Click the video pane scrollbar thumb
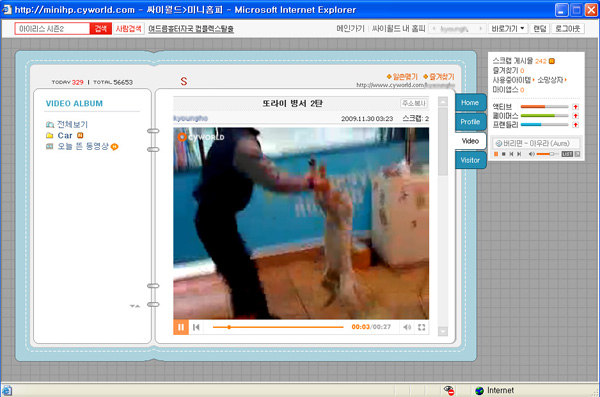This screenshot has width=600, height=397. (x=443, y=141)
